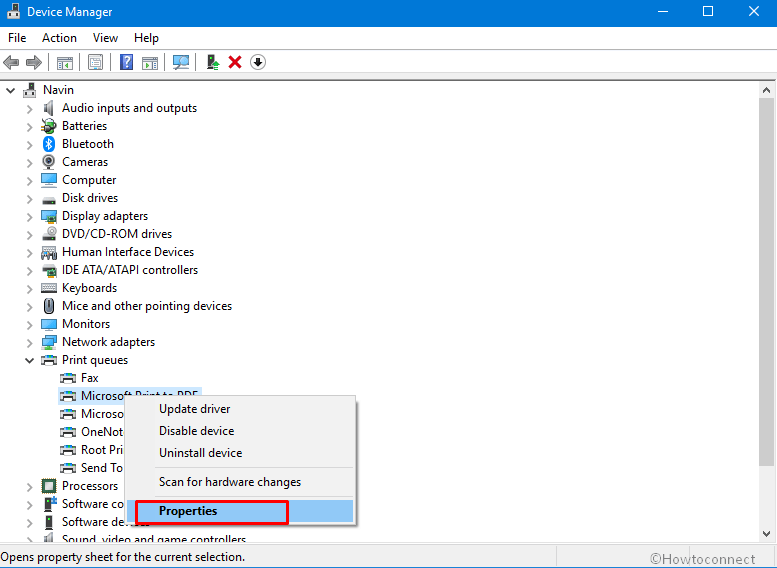Click the Fax printer icon

[x=68, y=378]
